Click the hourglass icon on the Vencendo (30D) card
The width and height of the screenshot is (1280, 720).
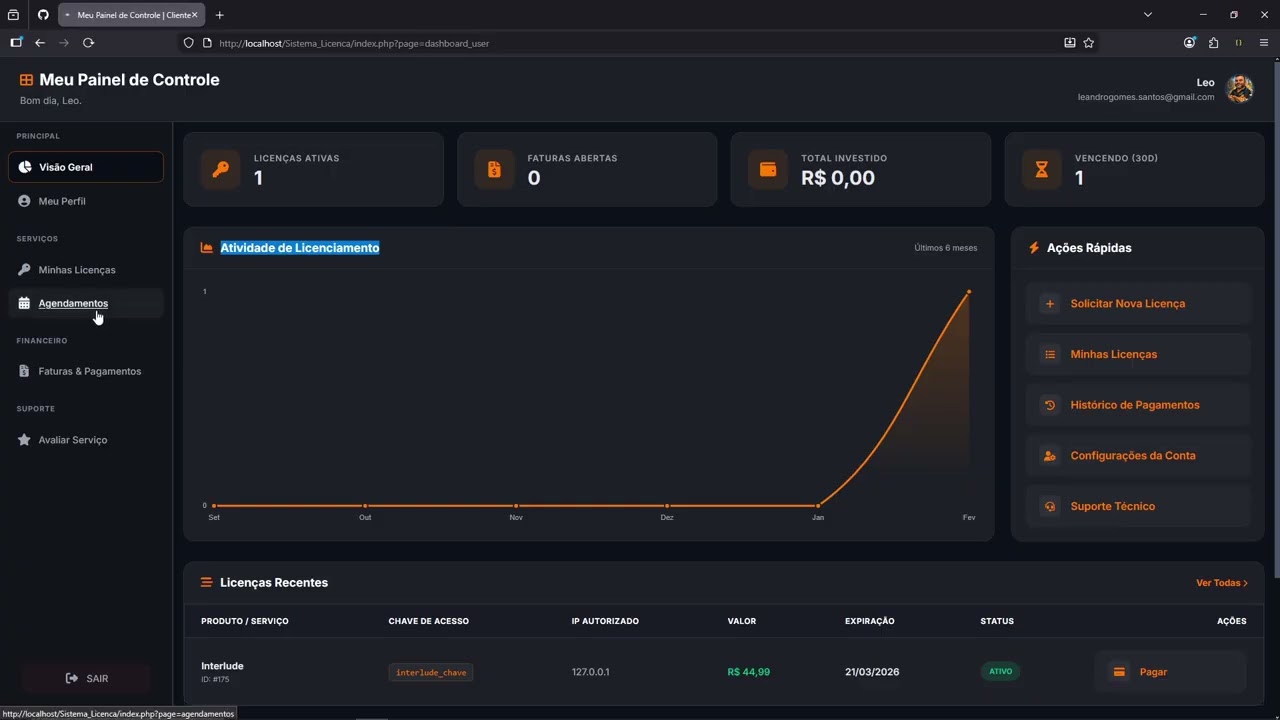[x=1041, y=170]
